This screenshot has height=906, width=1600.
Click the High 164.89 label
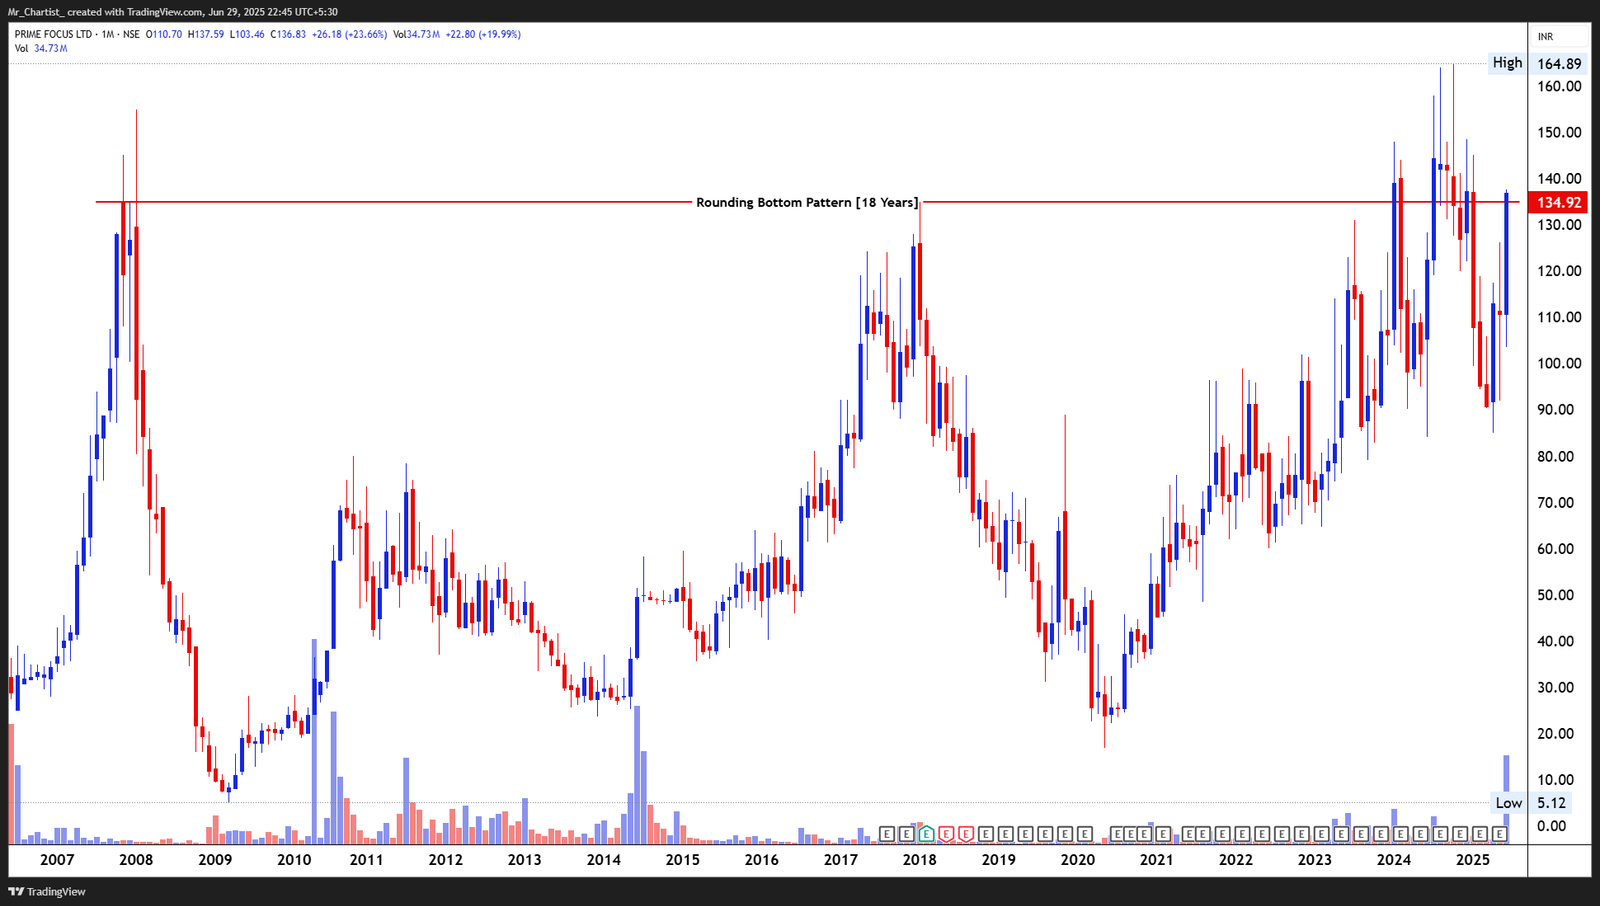tap(1506, 62)
